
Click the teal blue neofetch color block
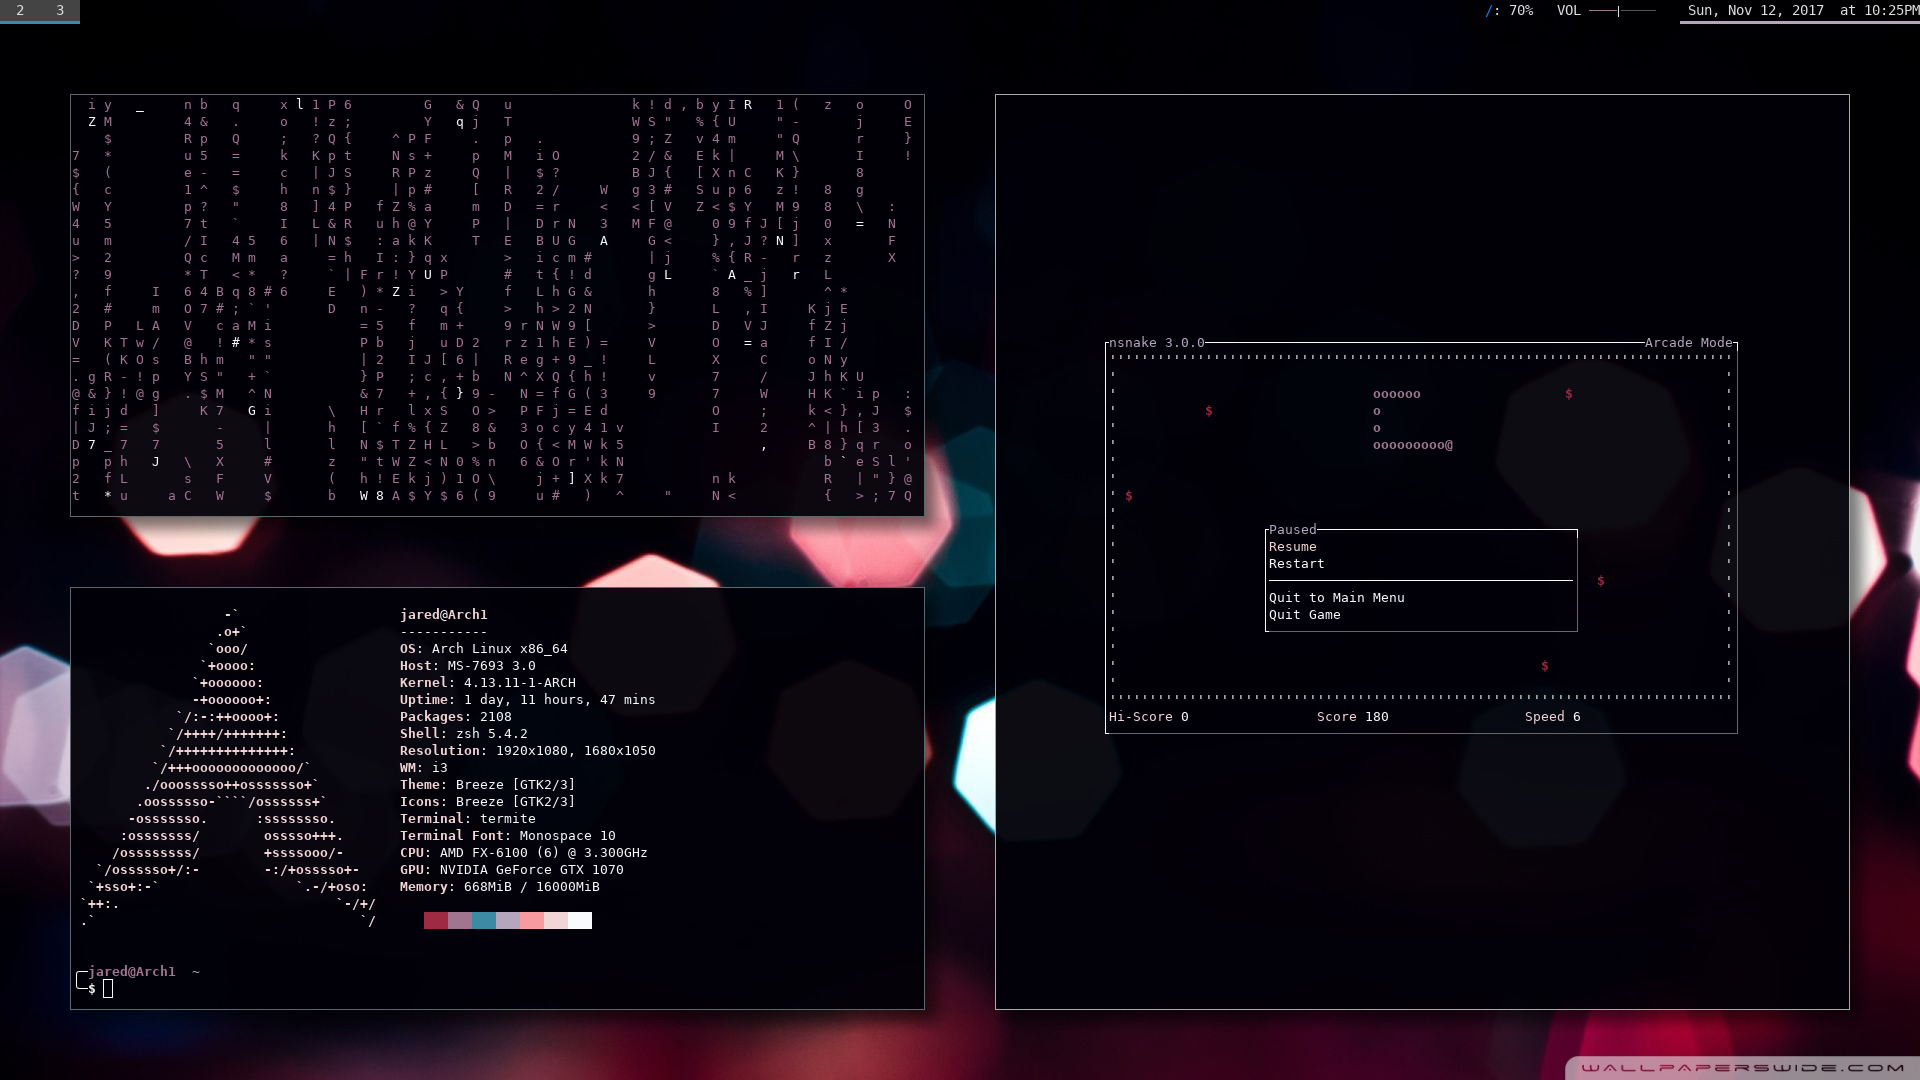pos(483,920)
